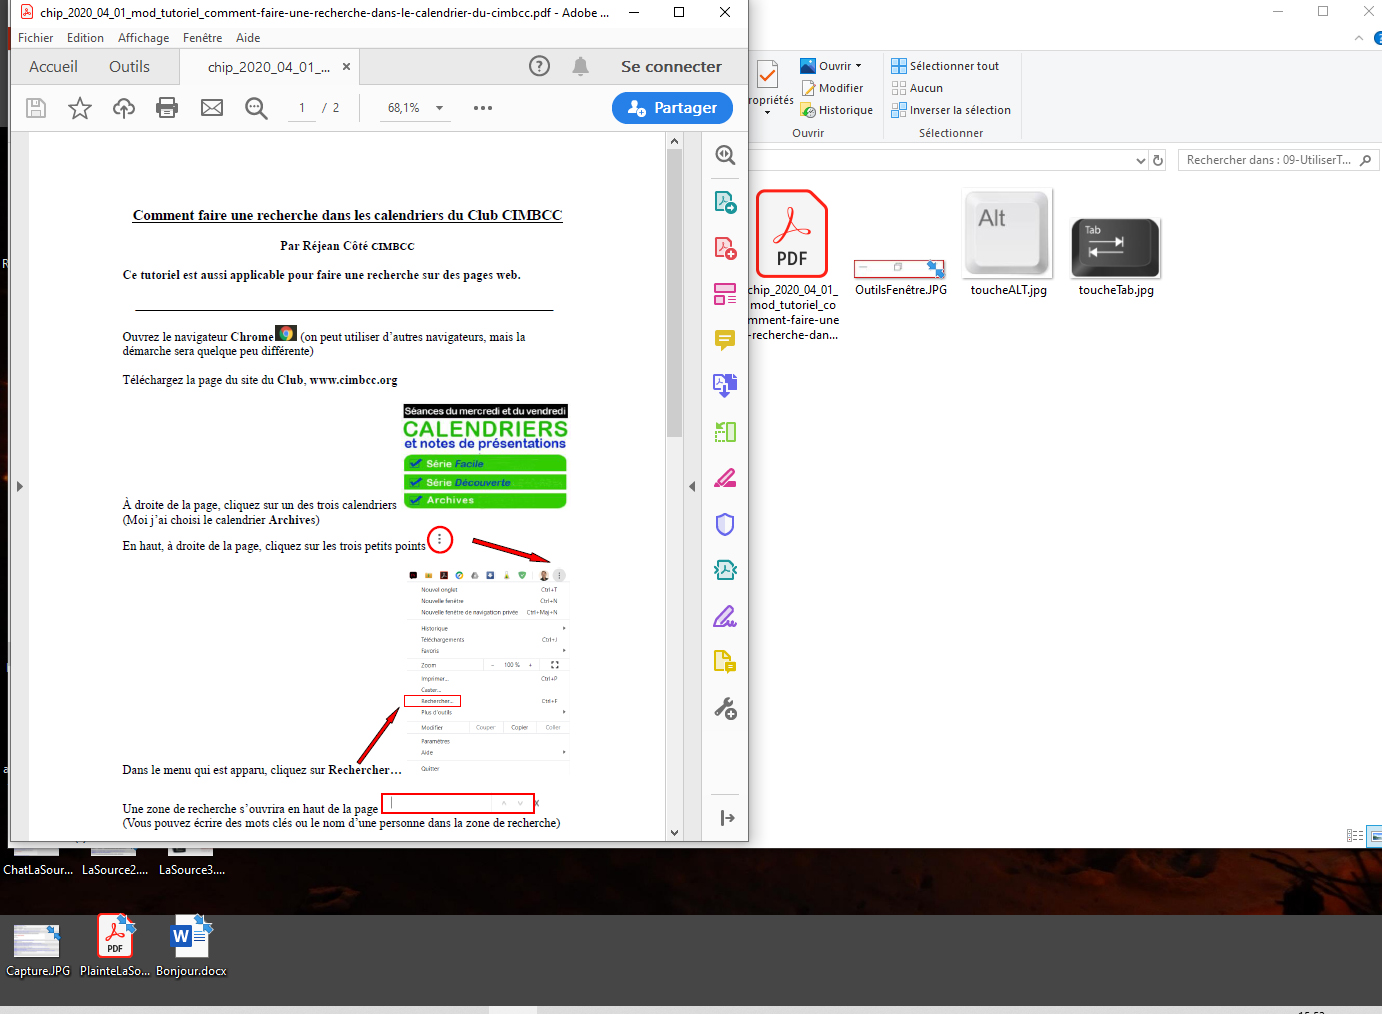Viewport: 1382px width, 1014px height.
Task: Click the page number input field
Action: [302, 108]
